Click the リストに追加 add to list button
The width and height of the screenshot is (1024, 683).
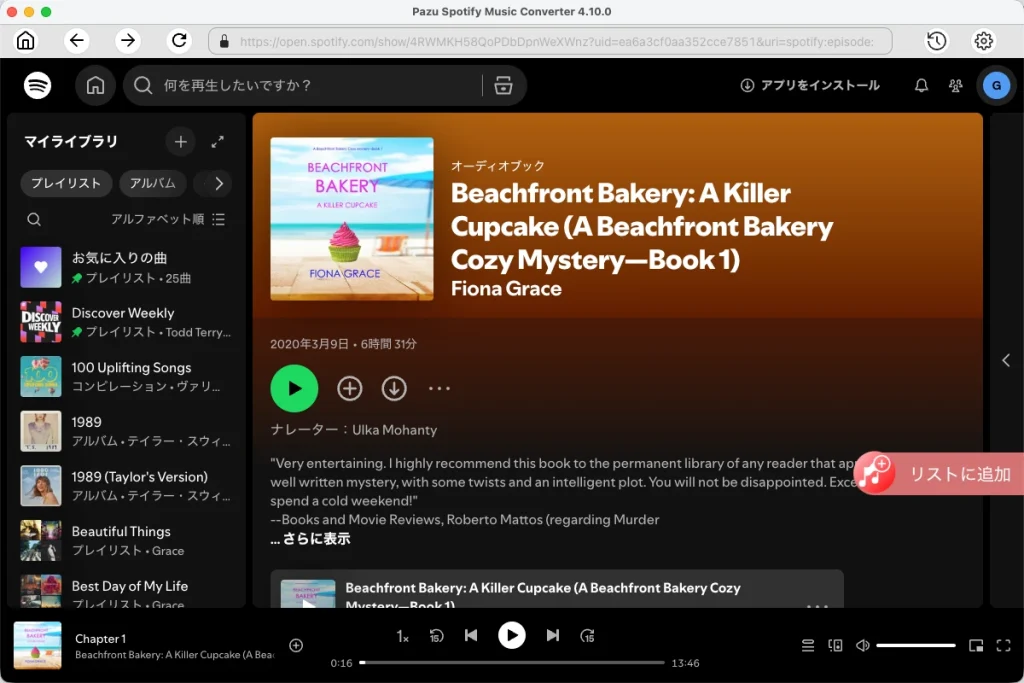[x=939, y=474]
